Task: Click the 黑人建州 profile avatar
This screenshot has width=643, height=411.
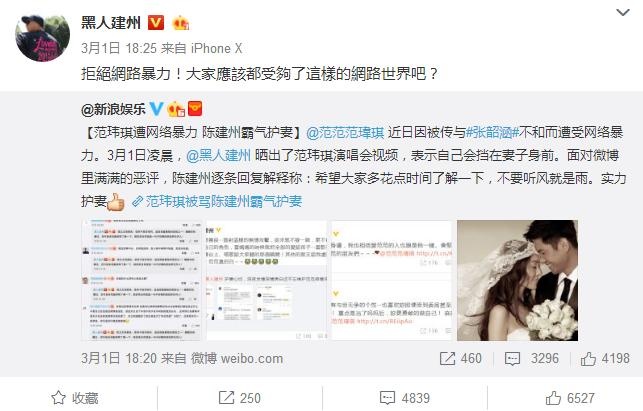Action: click(42, 38)
